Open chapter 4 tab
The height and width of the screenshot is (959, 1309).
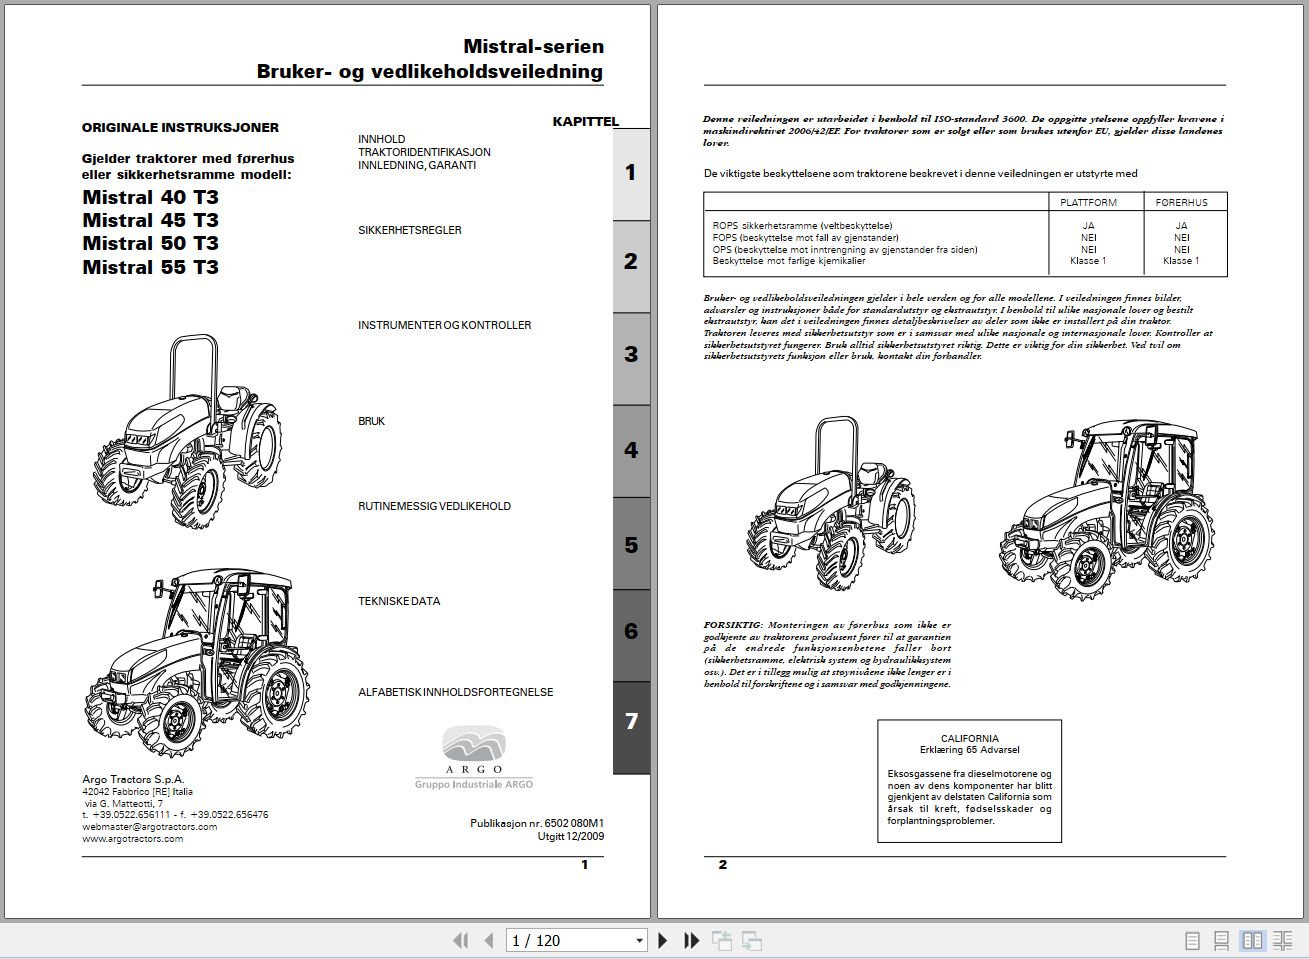pyautogui.click(x=631, y=450)
